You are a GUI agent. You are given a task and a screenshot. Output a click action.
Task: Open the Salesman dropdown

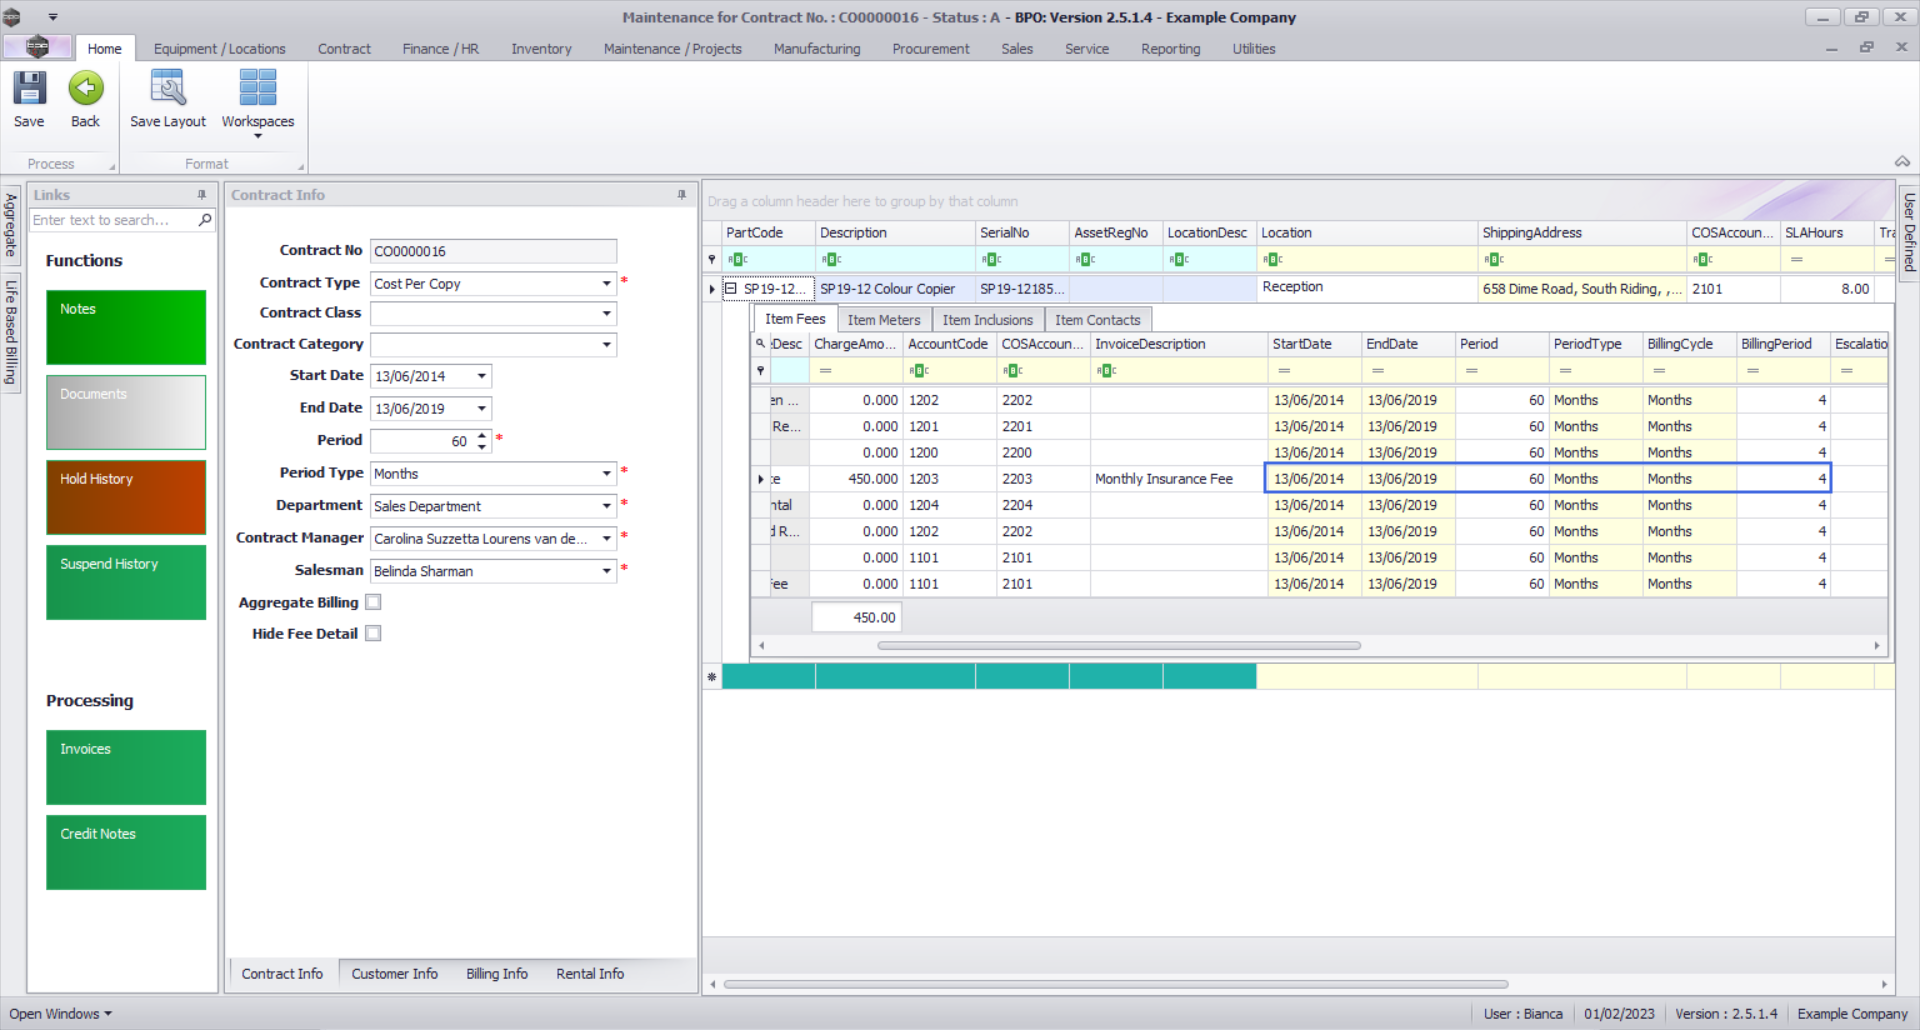point(606,571)
